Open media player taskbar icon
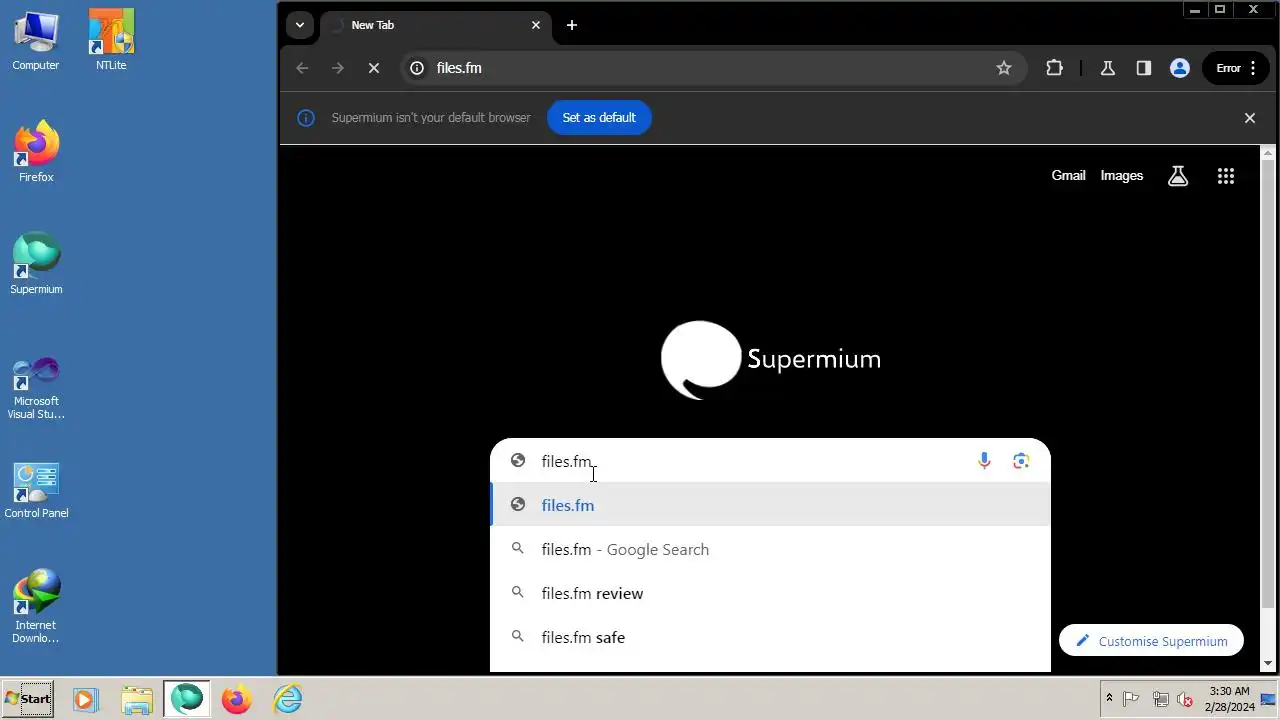The height and width of the screenshot is (720, 1280). 85,699
